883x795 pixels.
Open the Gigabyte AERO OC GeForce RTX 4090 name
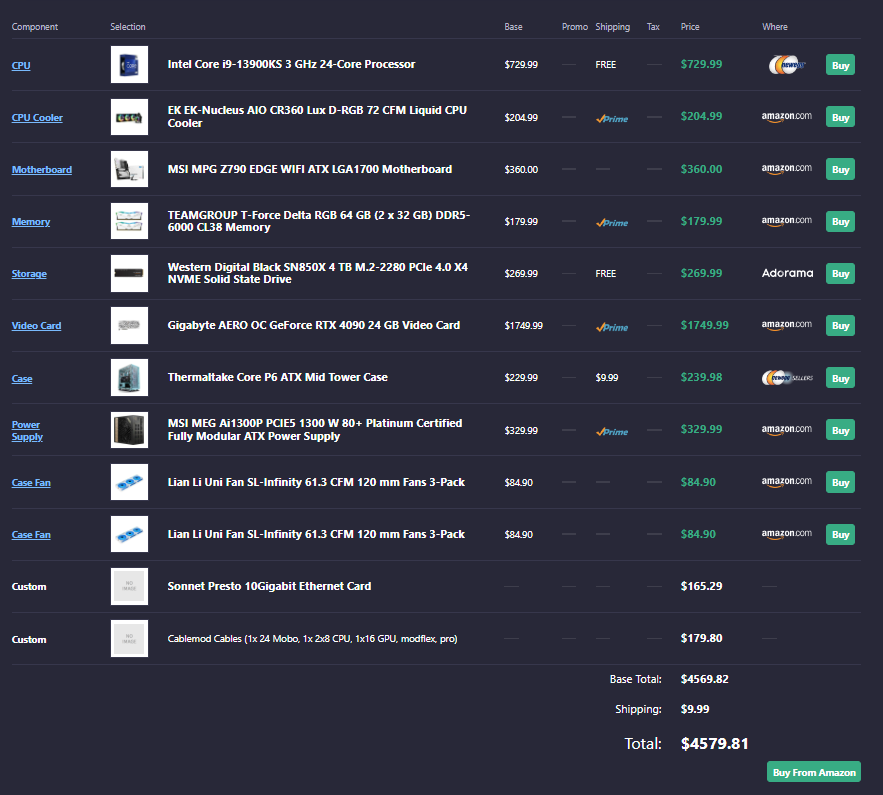point(314,325)
